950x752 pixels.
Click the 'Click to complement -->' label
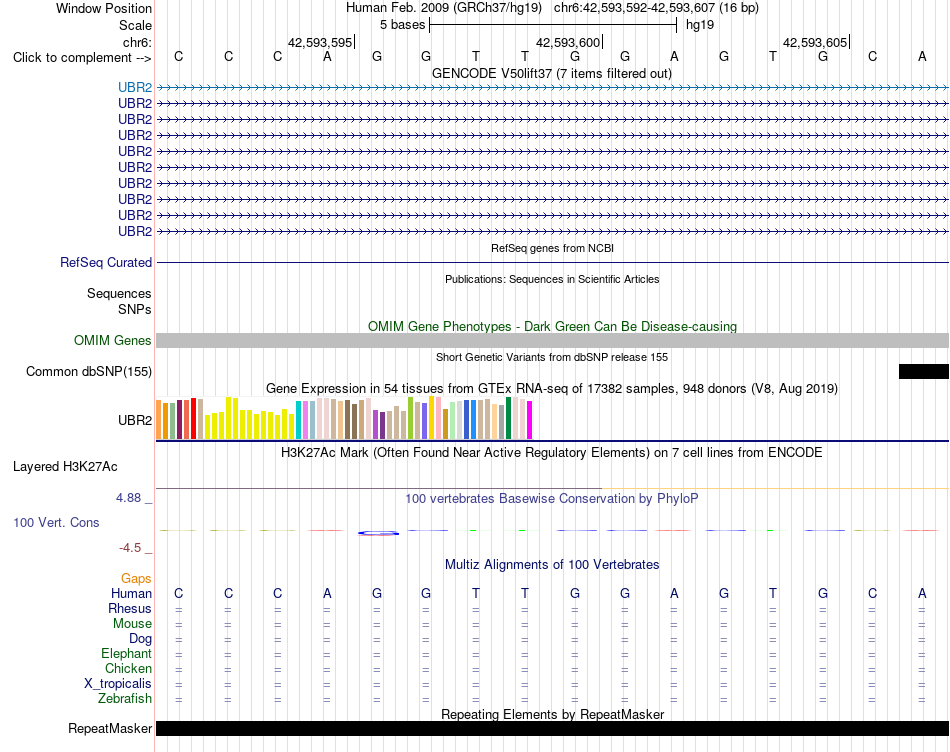click(x=82, y=58)
